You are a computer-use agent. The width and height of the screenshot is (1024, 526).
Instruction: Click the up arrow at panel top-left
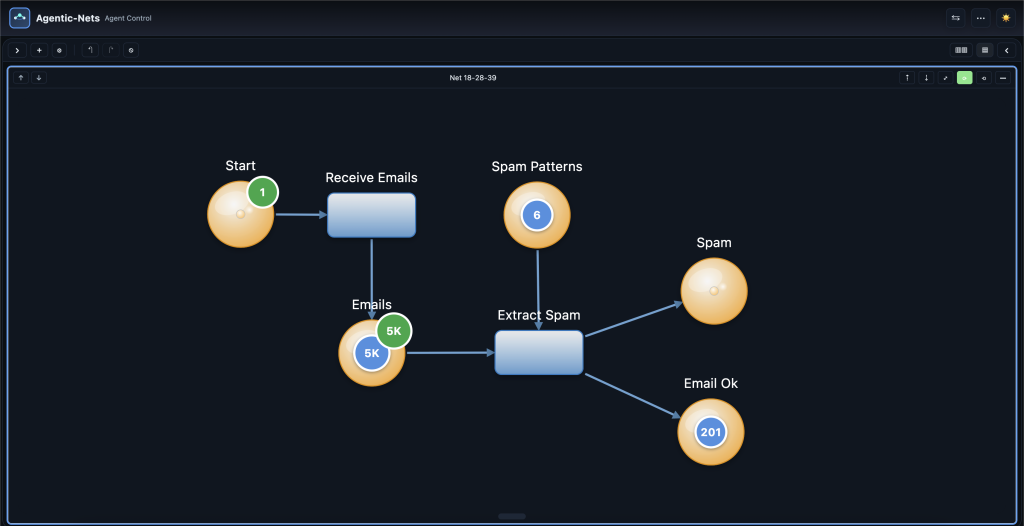(21, 77)
